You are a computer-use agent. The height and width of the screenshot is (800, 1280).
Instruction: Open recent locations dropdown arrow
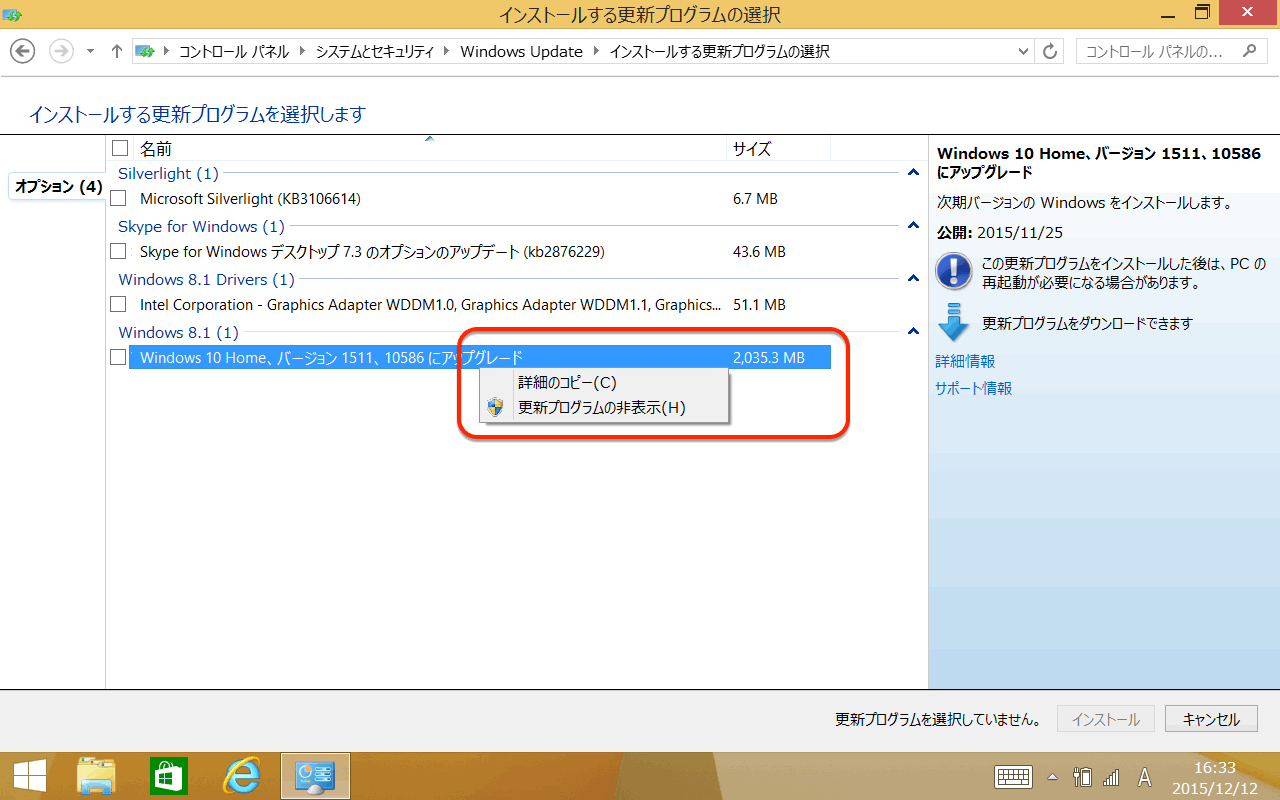tap(90, 51)
